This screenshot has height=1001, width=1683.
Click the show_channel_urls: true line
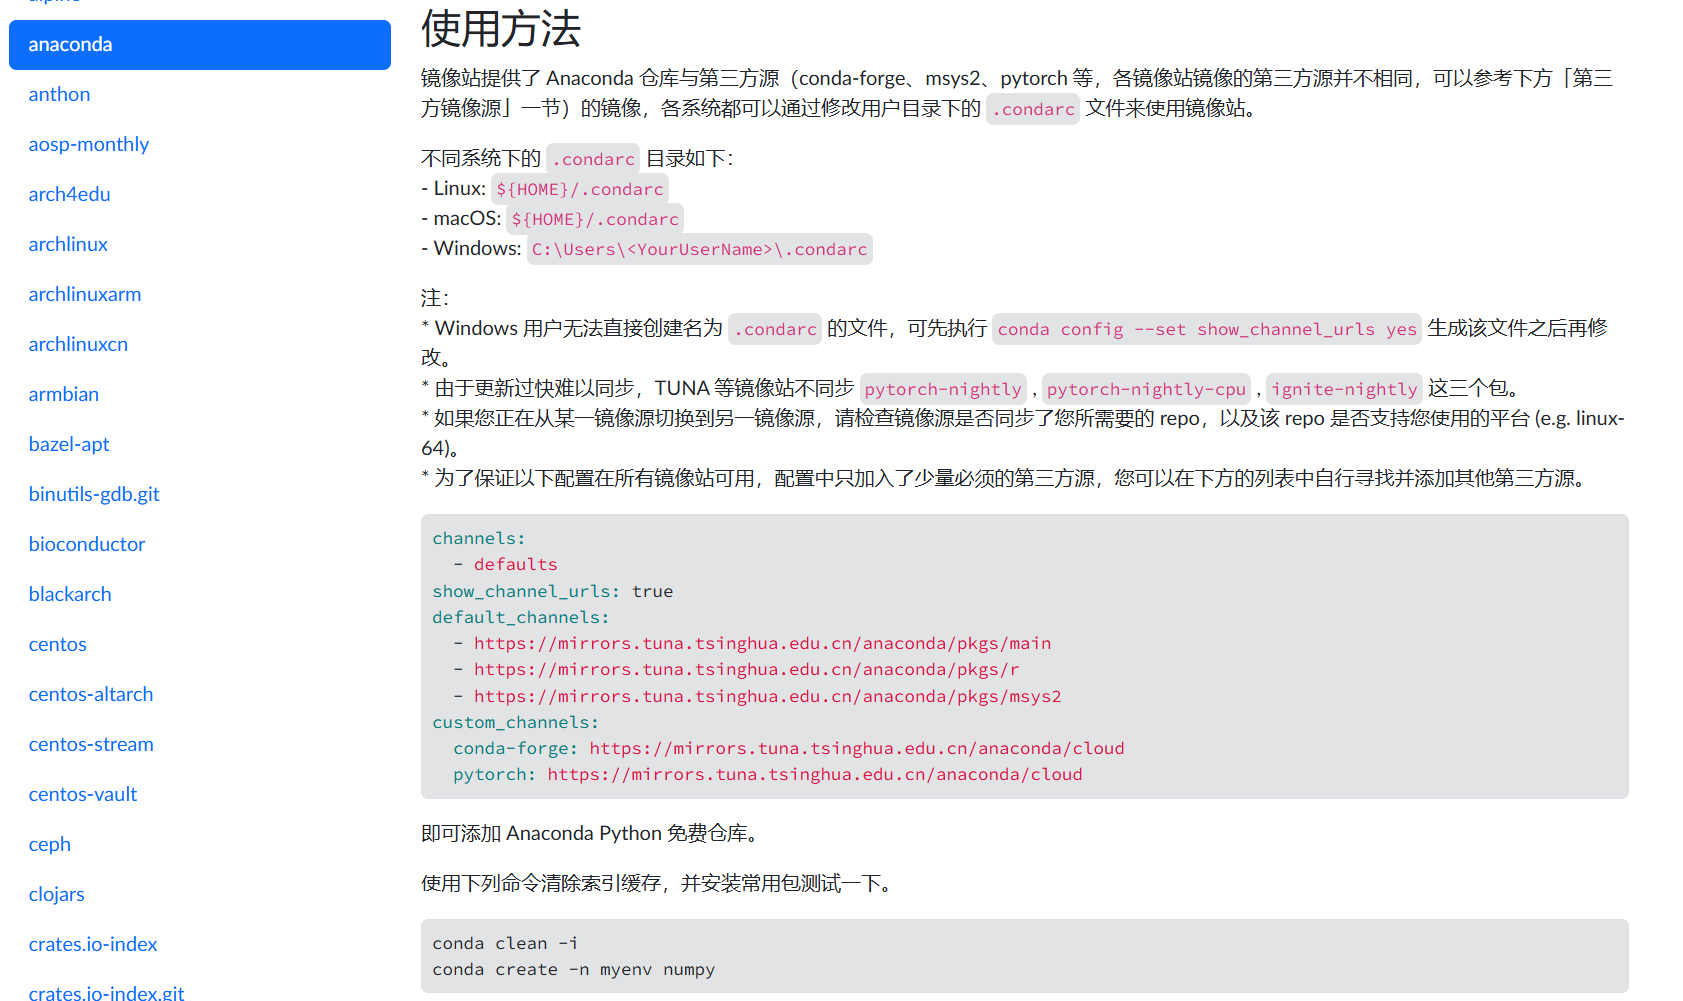click(x=553, y=592)
